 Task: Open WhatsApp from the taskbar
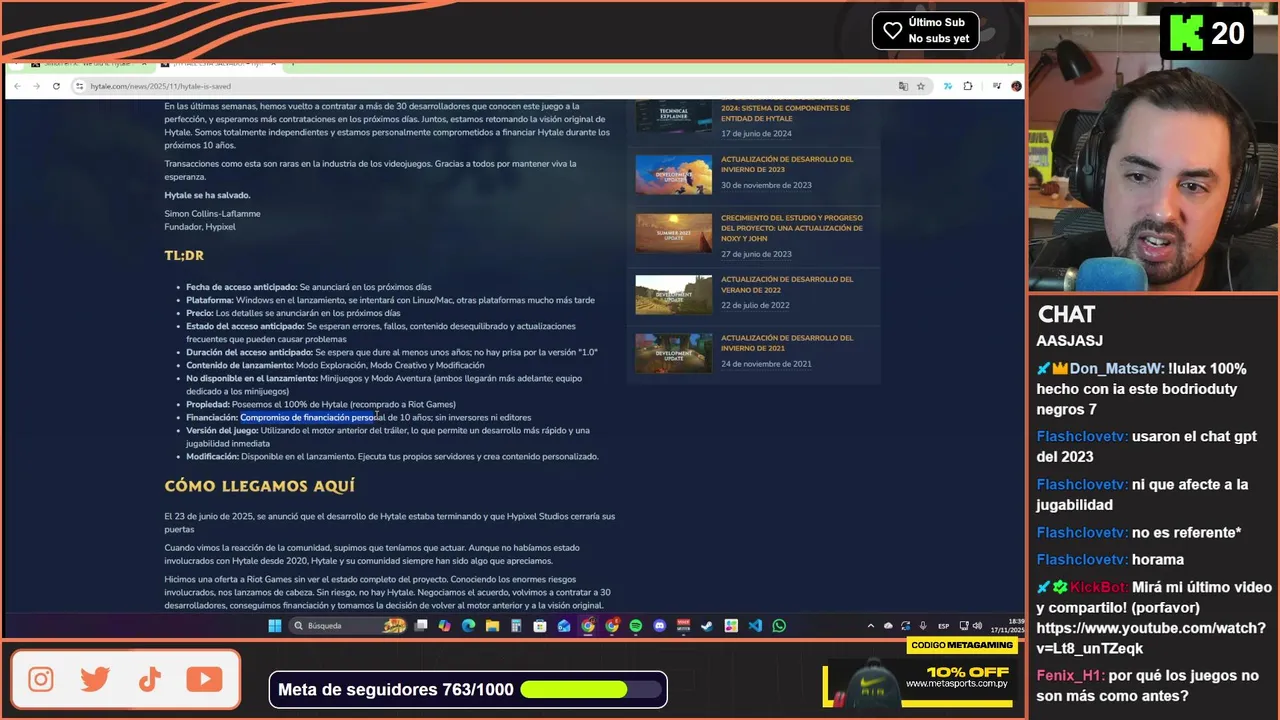tap(779, 626)
